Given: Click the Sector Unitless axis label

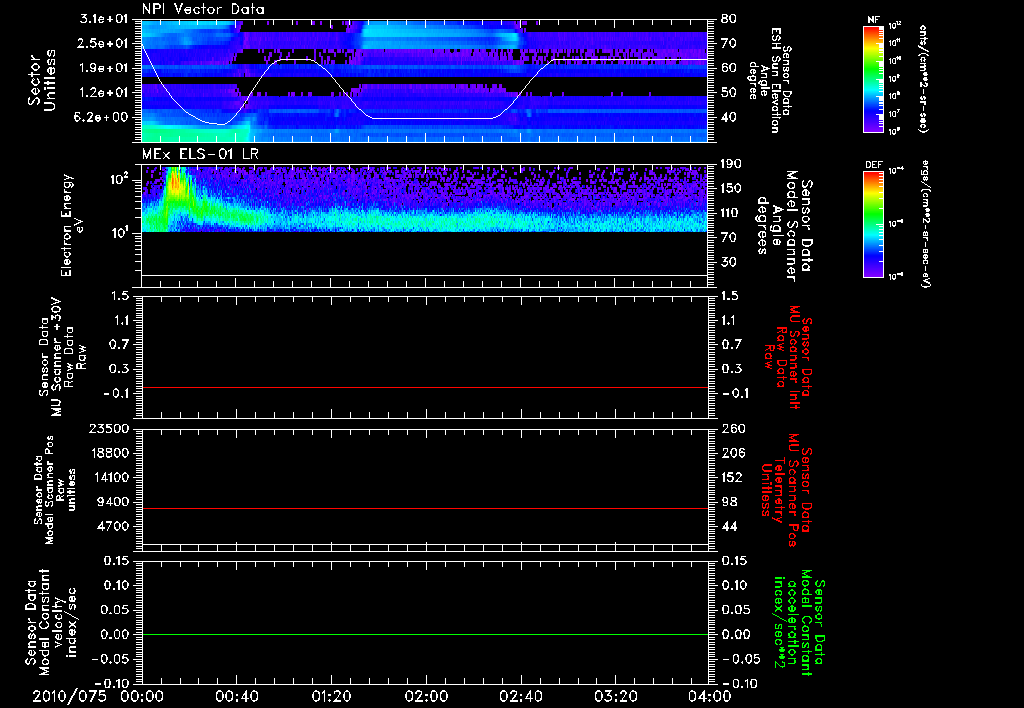Looking at the screenshot, I should click(42, 80).
